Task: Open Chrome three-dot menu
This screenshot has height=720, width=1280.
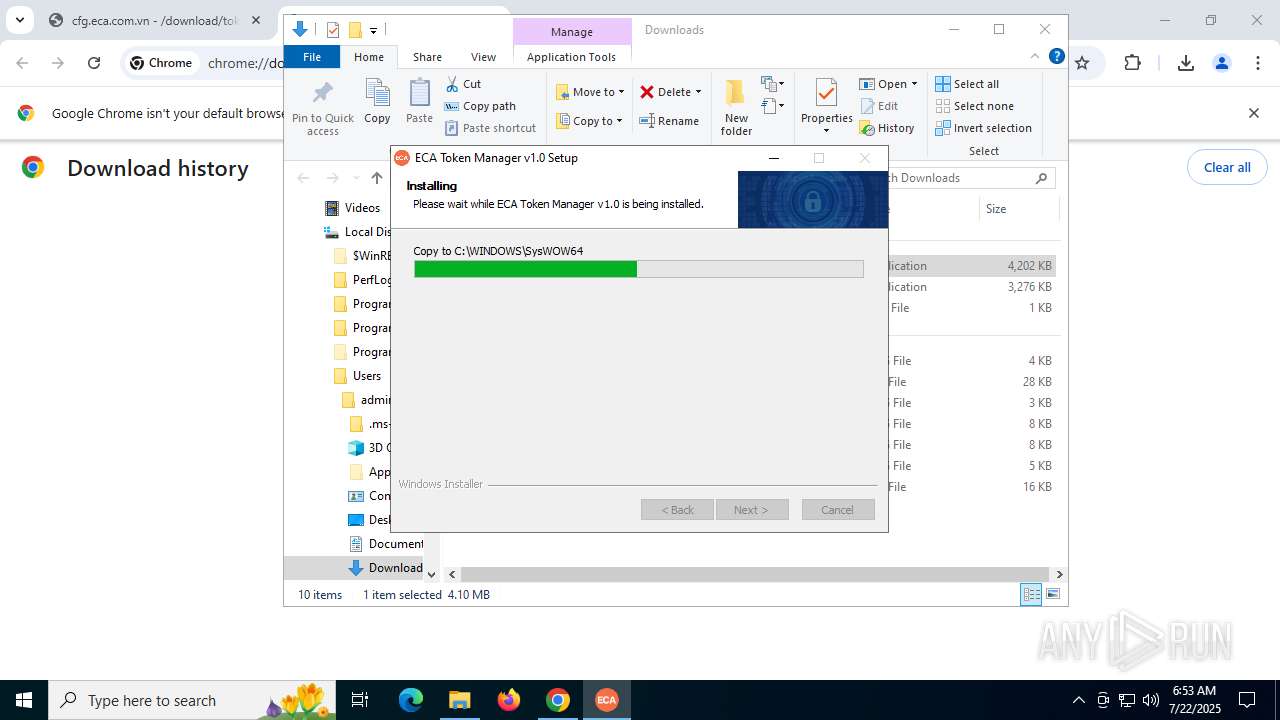Action: click(1257, 63)
